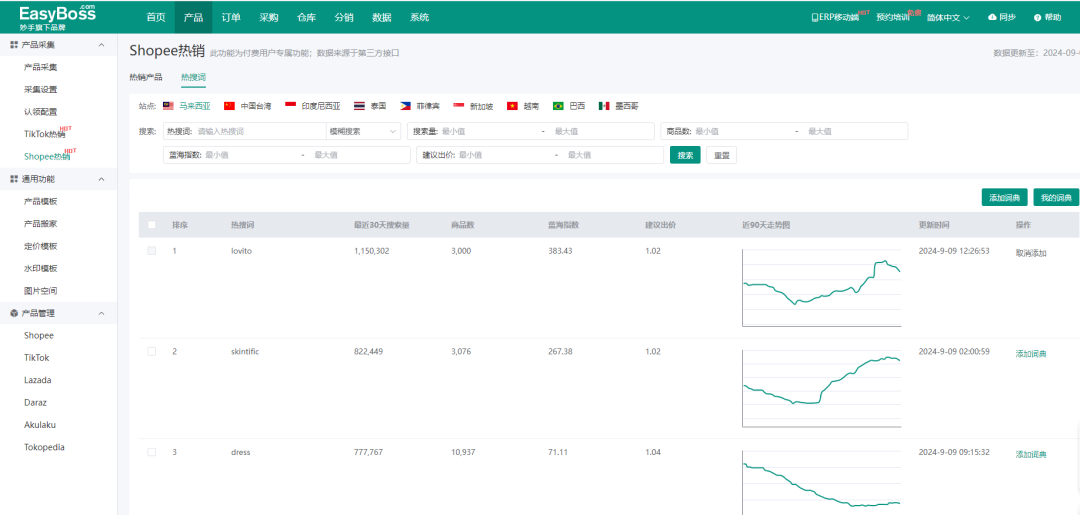Screen dimensions: 1080x515
Task: Open the 系统 top menu
Action: [419, 17]
